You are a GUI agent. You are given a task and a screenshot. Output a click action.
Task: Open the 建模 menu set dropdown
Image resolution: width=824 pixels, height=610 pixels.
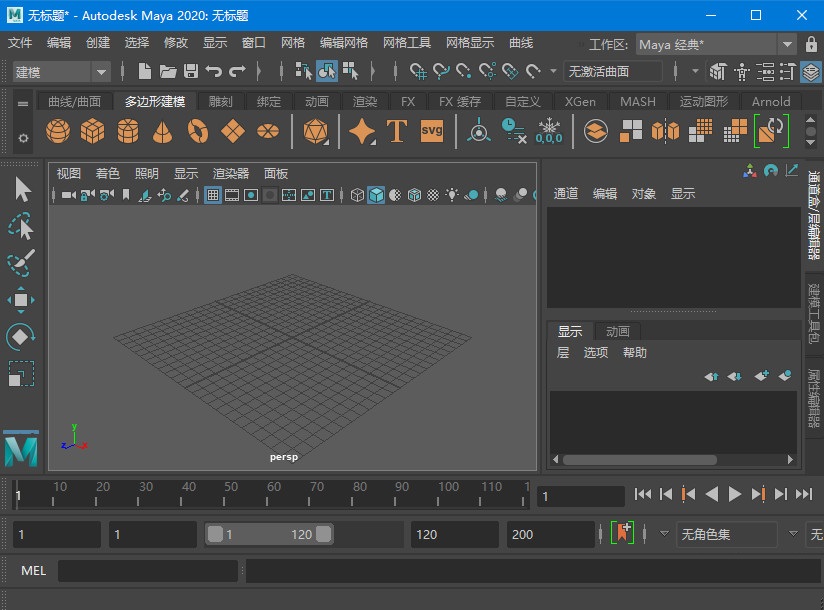pos(101,71)
